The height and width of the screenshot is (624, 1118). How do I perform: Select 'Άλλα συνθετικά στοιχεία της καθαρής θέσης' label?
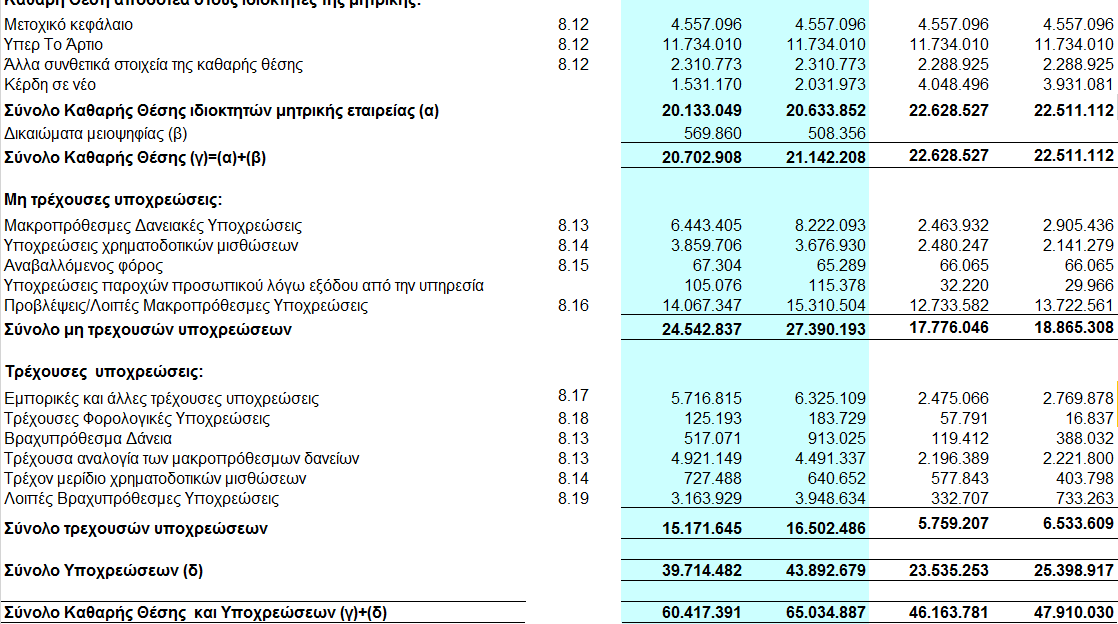click(x=153, y=65)
